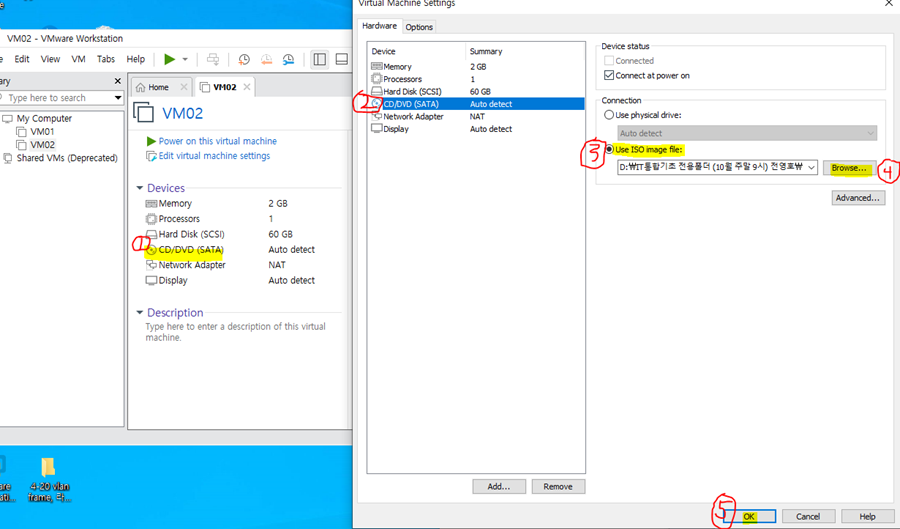Image resolution: width=900 pixels, height=529 pixels.
Task: Click Display device in VM02 summary
Action: [173, 281]
